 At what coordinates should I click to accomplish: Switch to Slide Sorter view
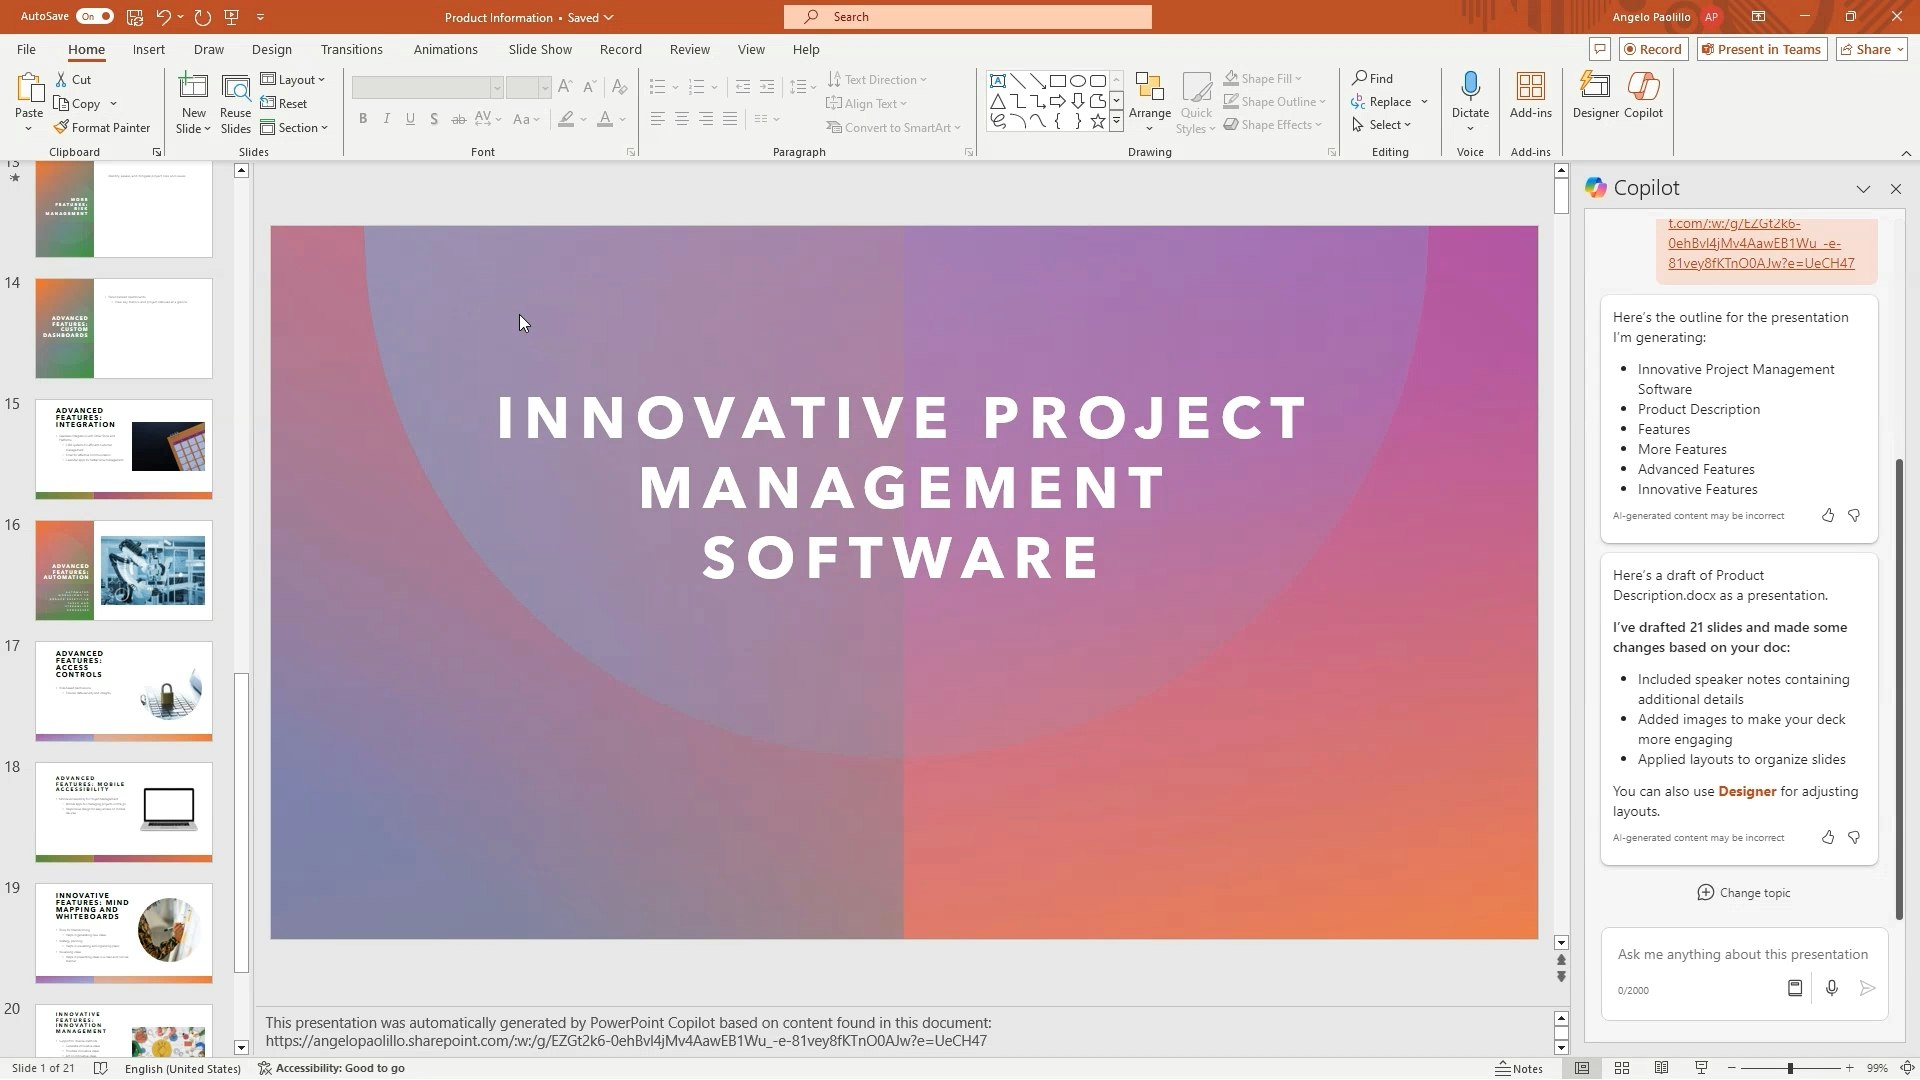click(1622, 1068)
